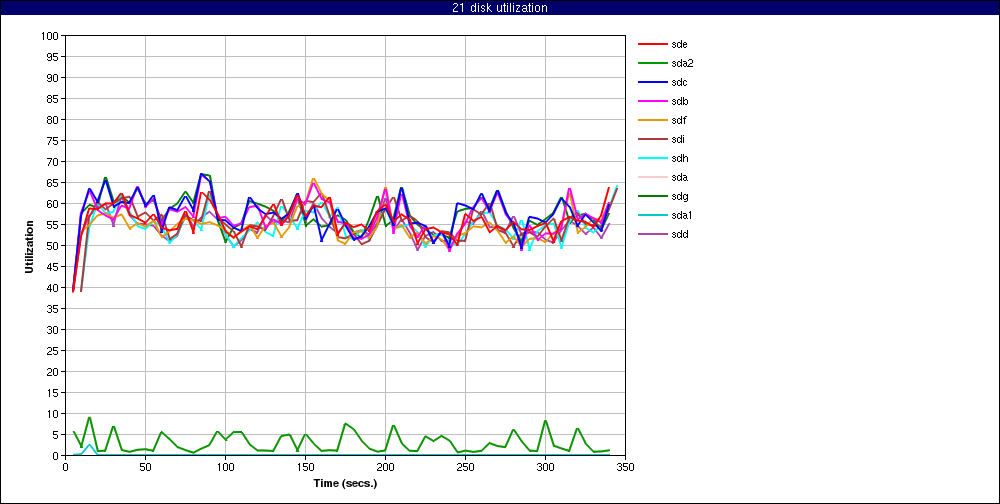The height and width of the screenshot is (504, 1000).
Task: Click the purple sdd legend color line
Action: [x=652, y=234]
